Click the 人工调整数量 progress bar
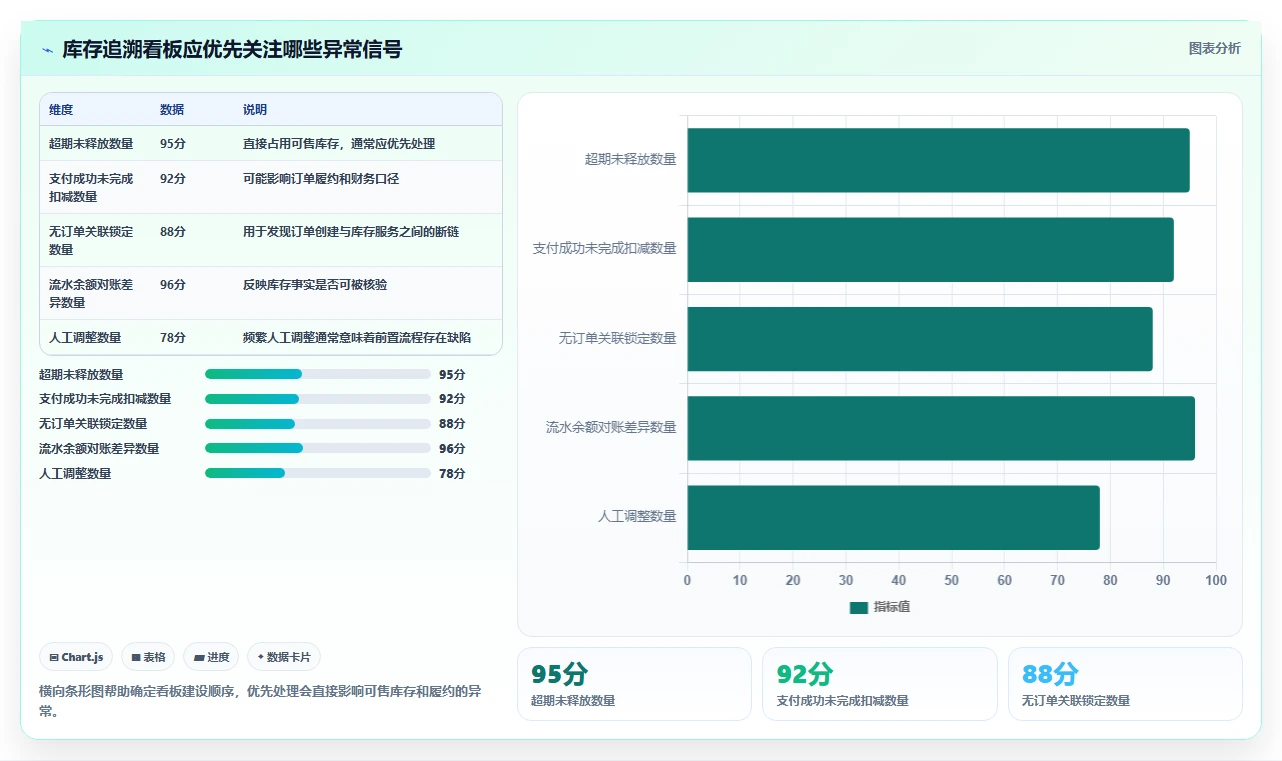This screenshot has width=1282, height=761. 317,473
